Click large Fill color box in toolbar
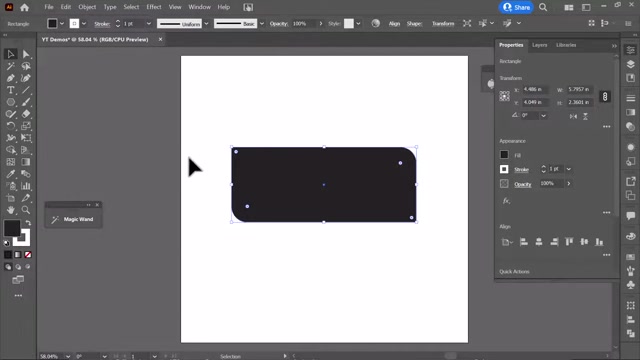Screen dimensions: 640x360 (x=12, y=228)
